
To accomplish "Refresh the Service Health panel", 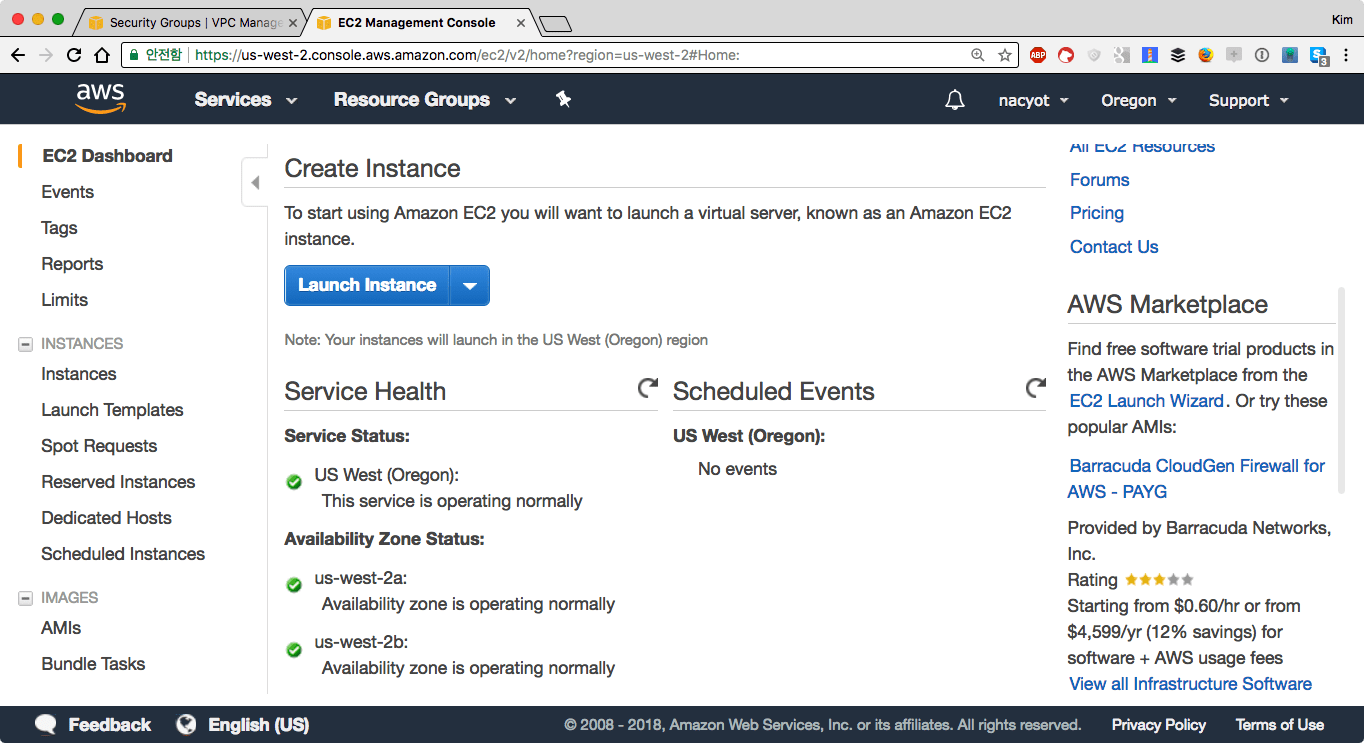I will coord(648,388).
